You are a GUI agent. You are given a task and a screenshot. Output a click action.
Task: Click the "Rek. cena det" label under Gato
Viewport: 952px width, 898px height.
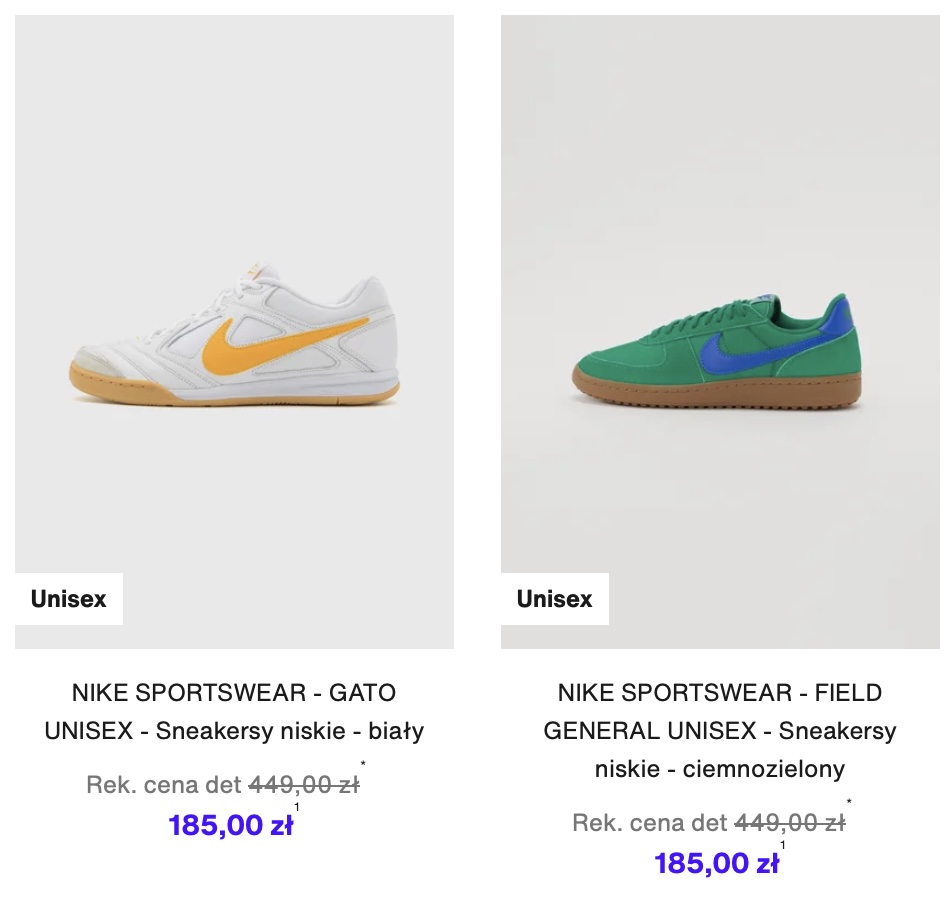pyautogui.click(x=164, y=784)
